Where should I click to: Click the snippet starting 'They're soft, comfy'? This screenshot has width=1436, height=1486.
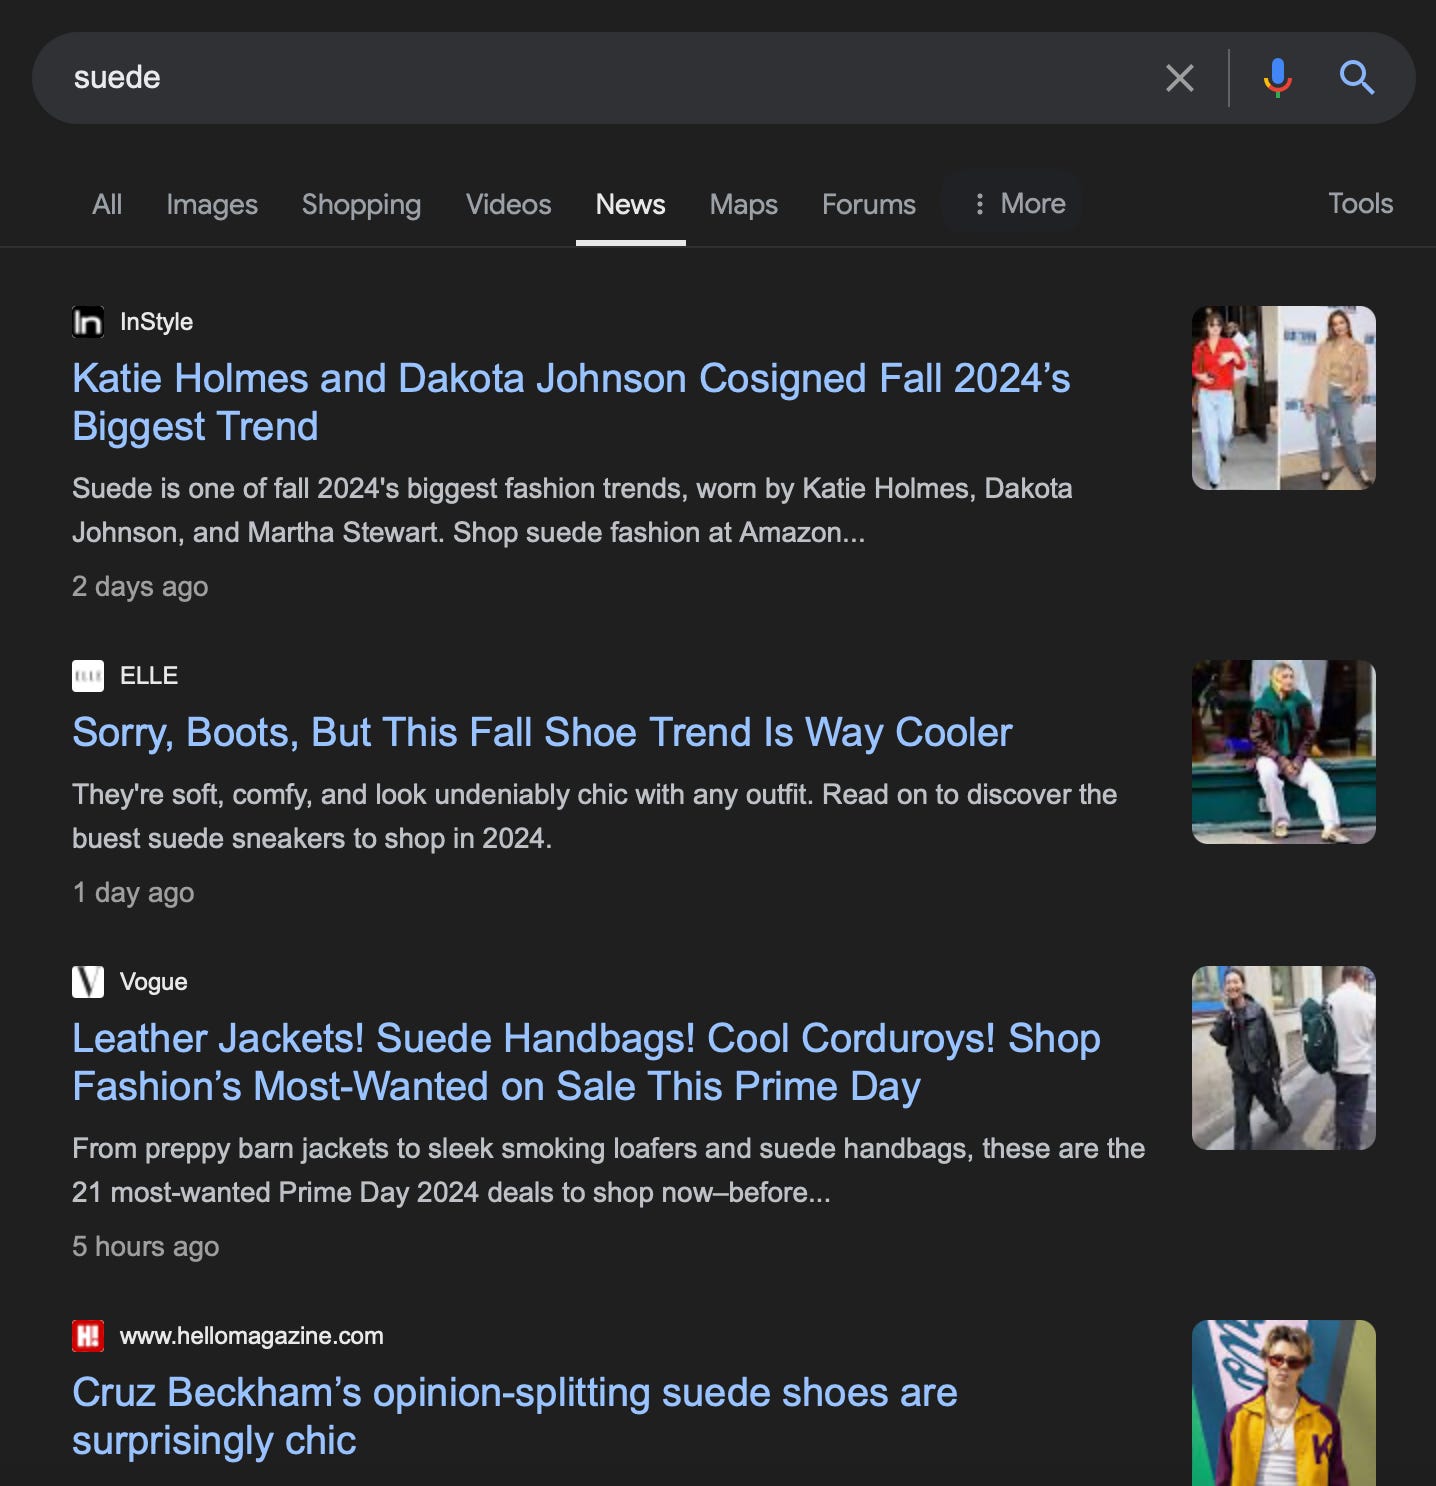594,816
